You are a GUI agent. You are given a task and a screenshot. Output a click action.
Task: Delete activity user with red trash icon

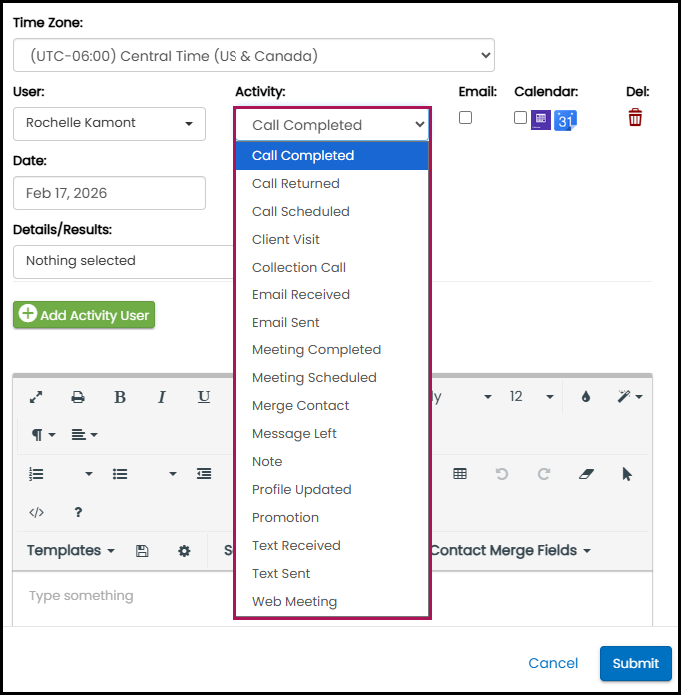click(x=635, y=117)
